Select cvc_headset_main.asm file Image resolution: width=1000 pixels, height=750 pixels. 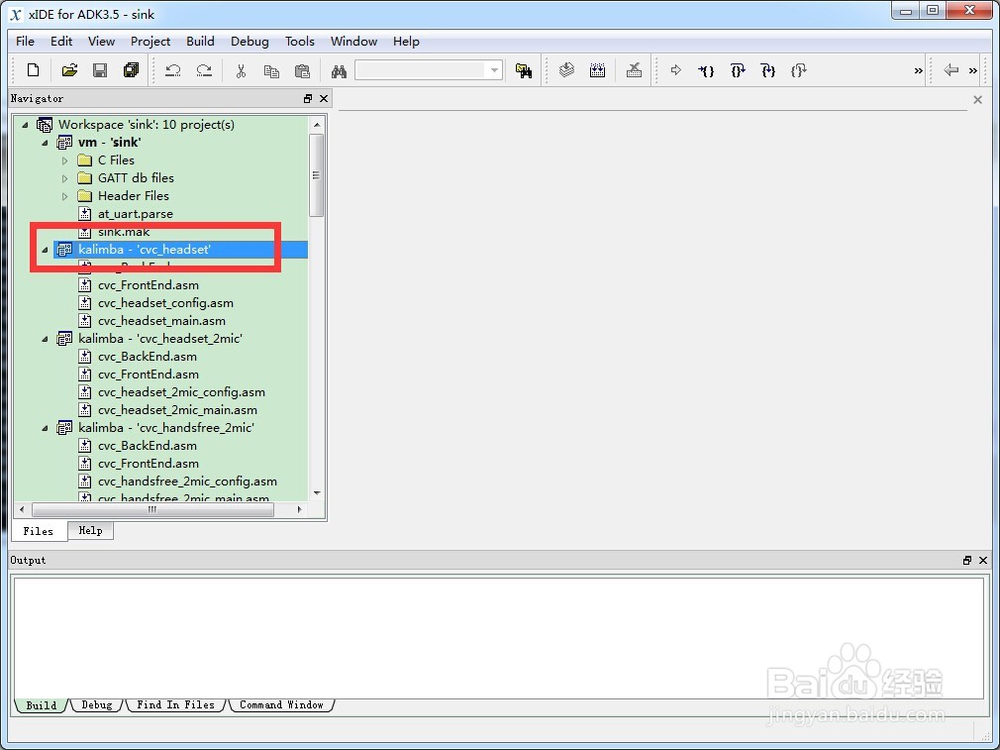click(161, 321)
